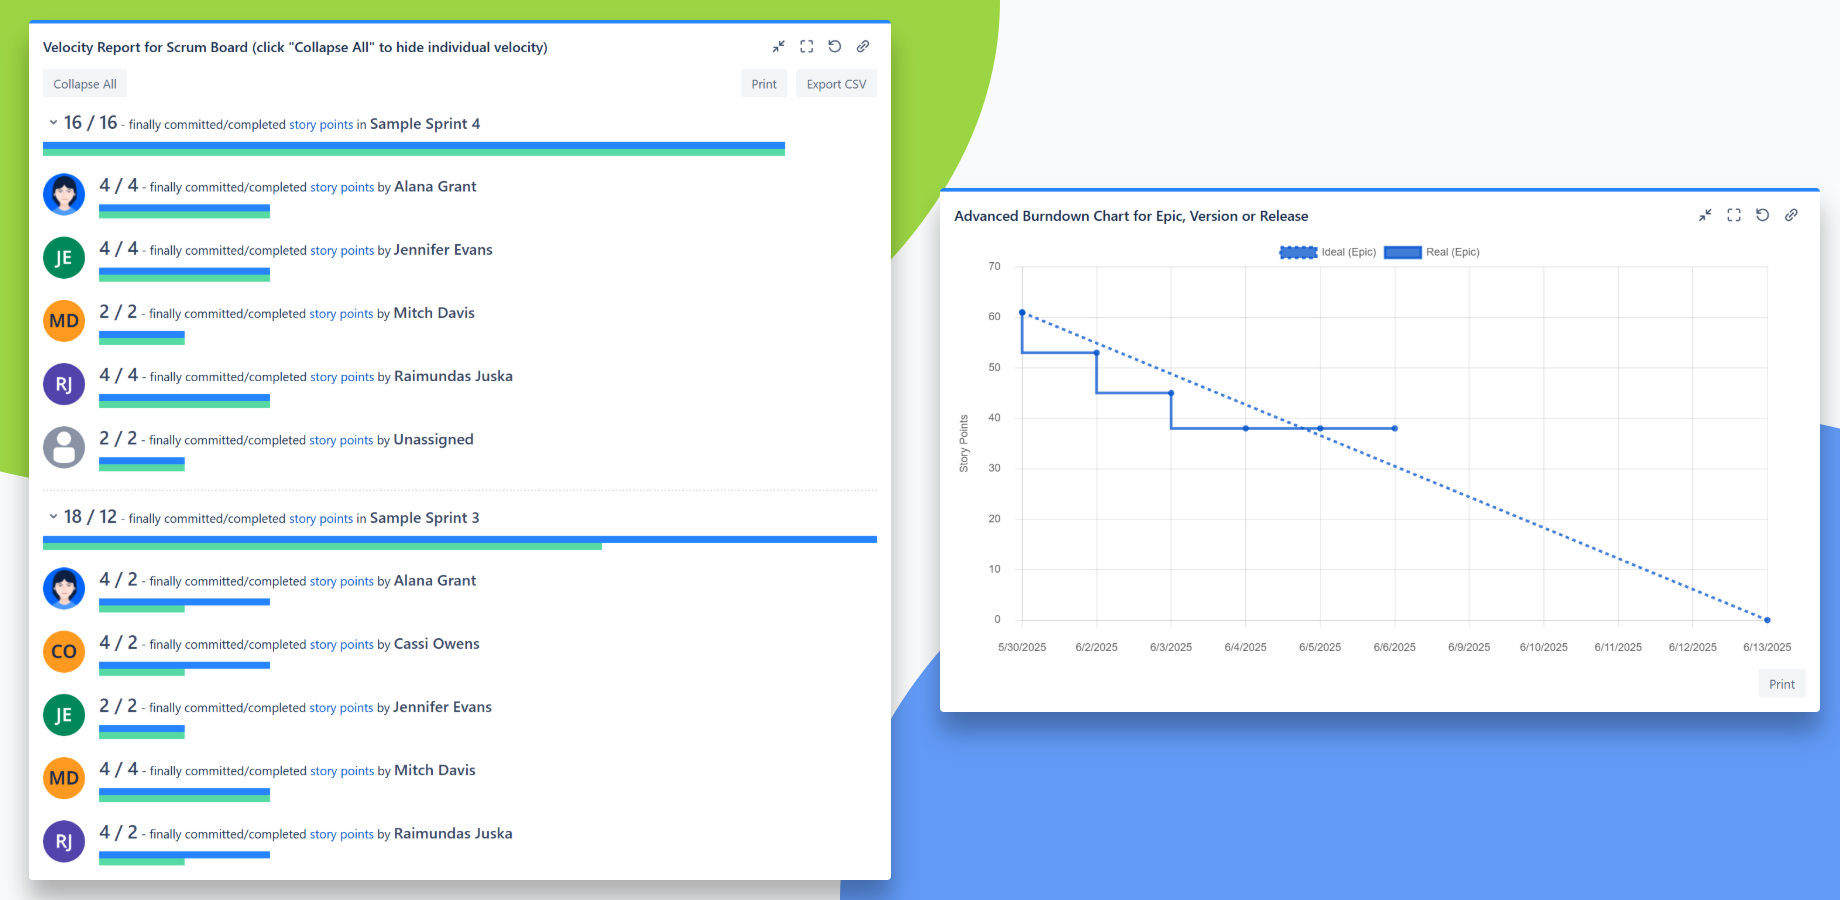
Task: Select the 'Sample Sprint 3' title text
Action: point(425,518)
